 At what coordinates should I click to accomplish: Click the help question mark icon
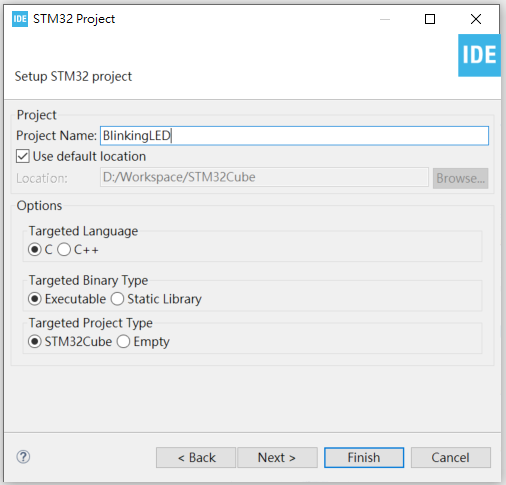pos(23,457)
